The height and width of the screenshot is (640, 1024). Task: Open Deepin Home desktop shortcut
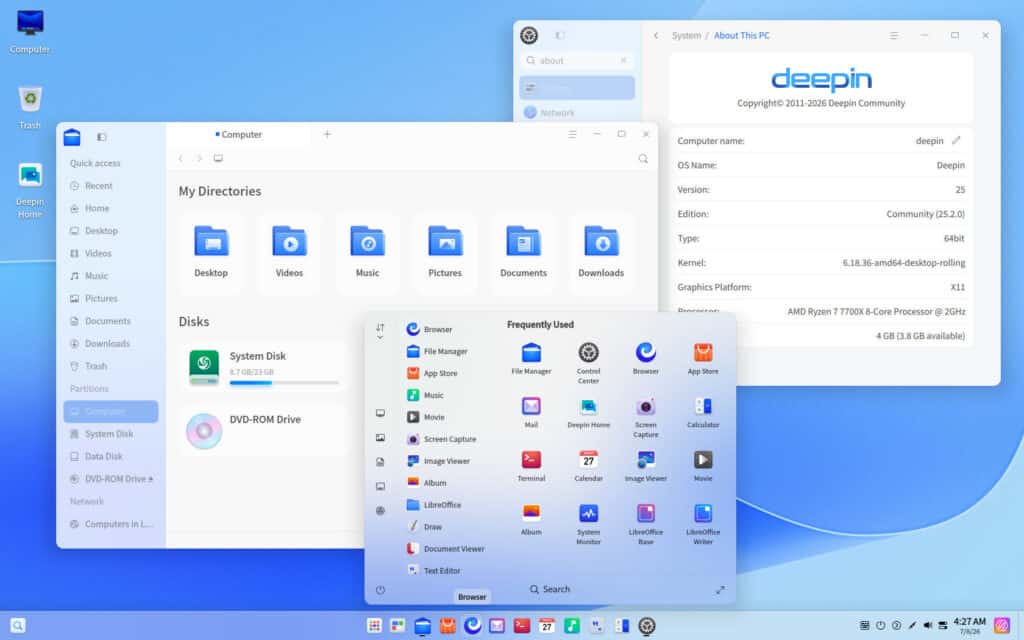click(30, 190)
